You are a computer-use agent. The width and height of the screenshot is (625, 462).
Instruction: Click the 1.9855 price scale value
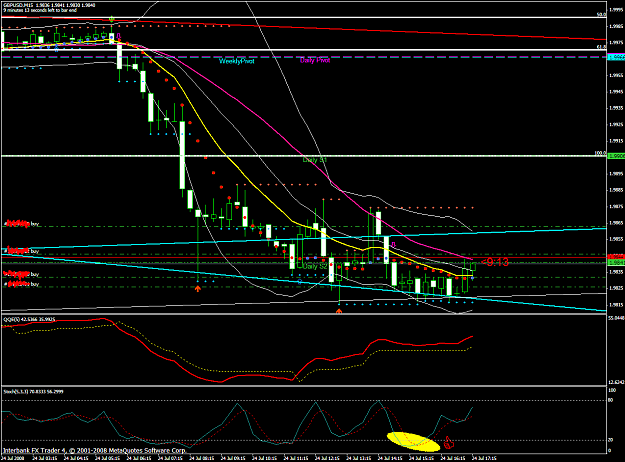616,239
